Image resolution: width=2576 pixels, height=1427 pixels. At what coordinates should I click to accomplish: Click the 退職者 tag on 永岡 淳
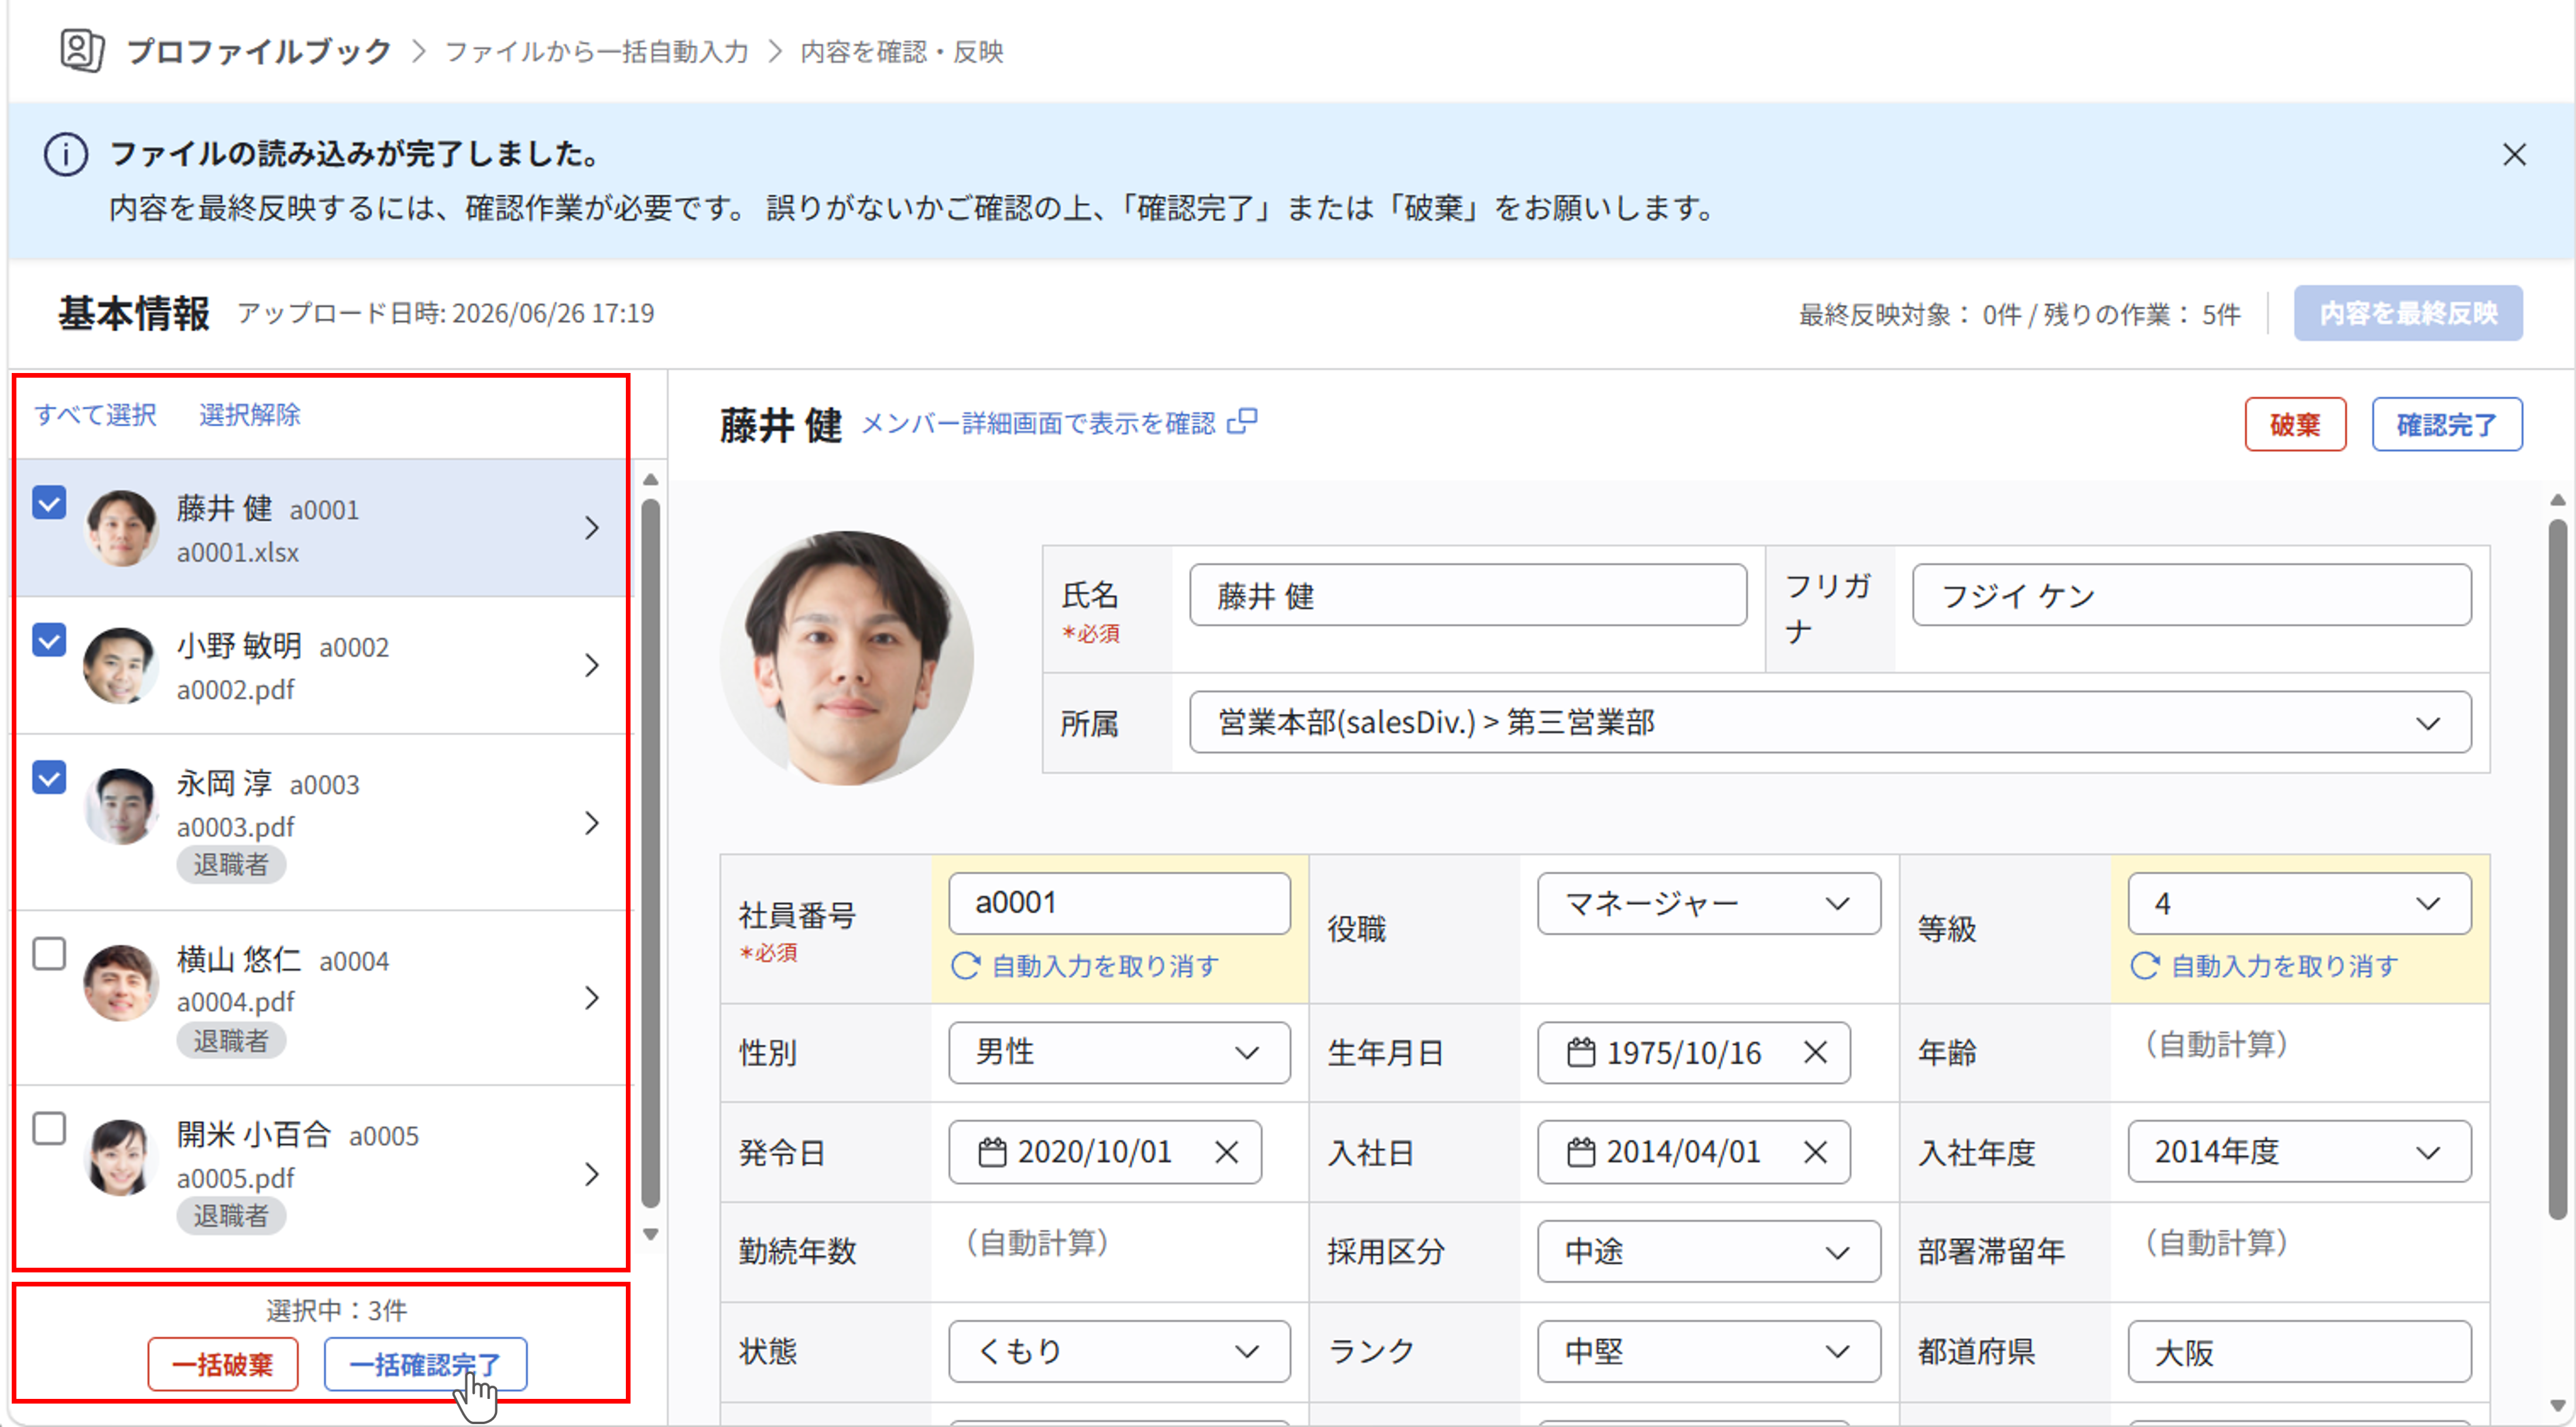point(231,865)
